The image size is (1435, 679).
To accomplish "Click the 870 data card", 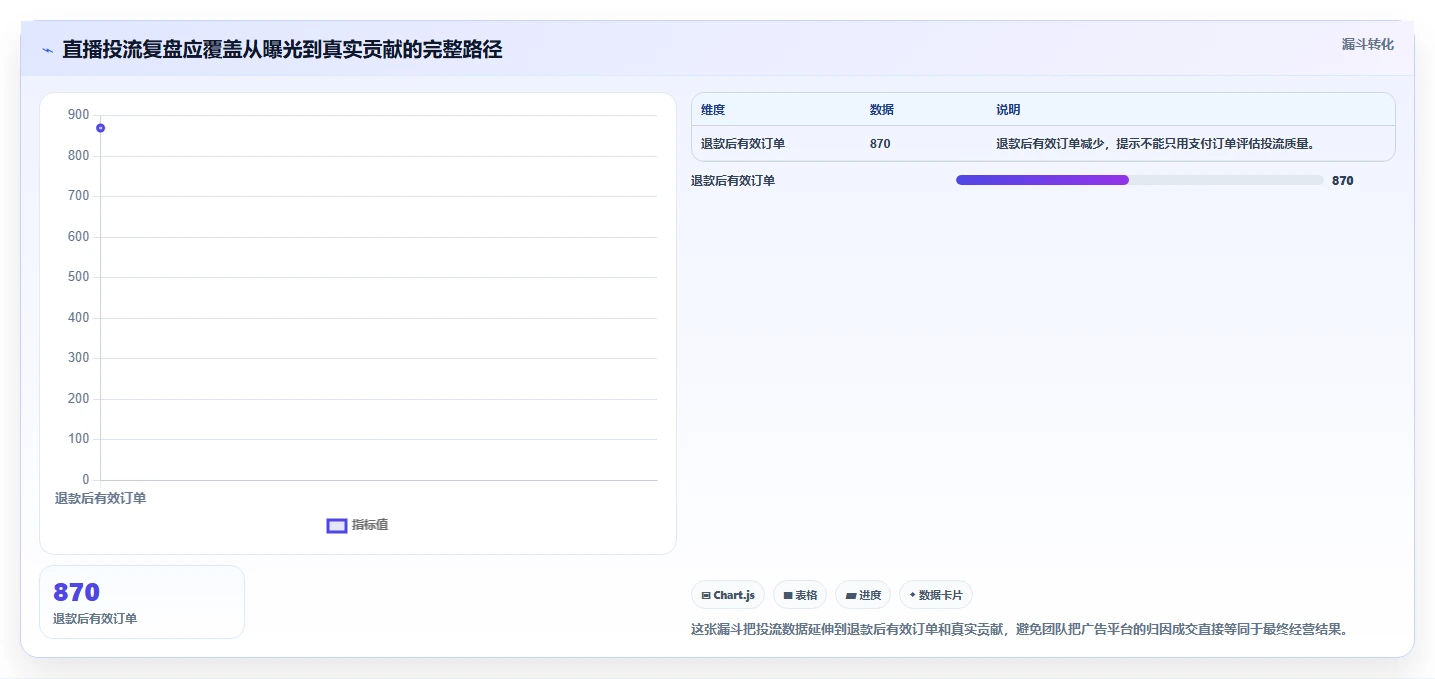I will [x=142, y=602].
